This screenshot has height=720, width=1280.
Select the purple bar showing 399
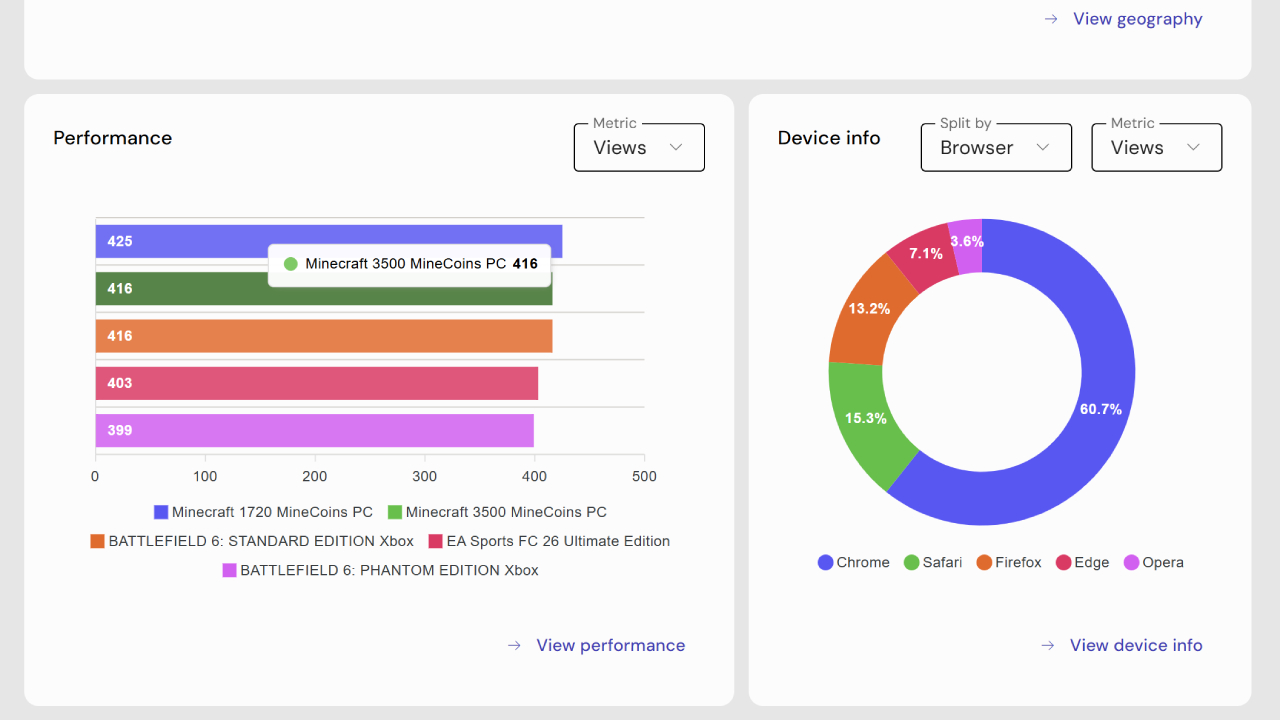pyautogui.click(x=315, y=431)
